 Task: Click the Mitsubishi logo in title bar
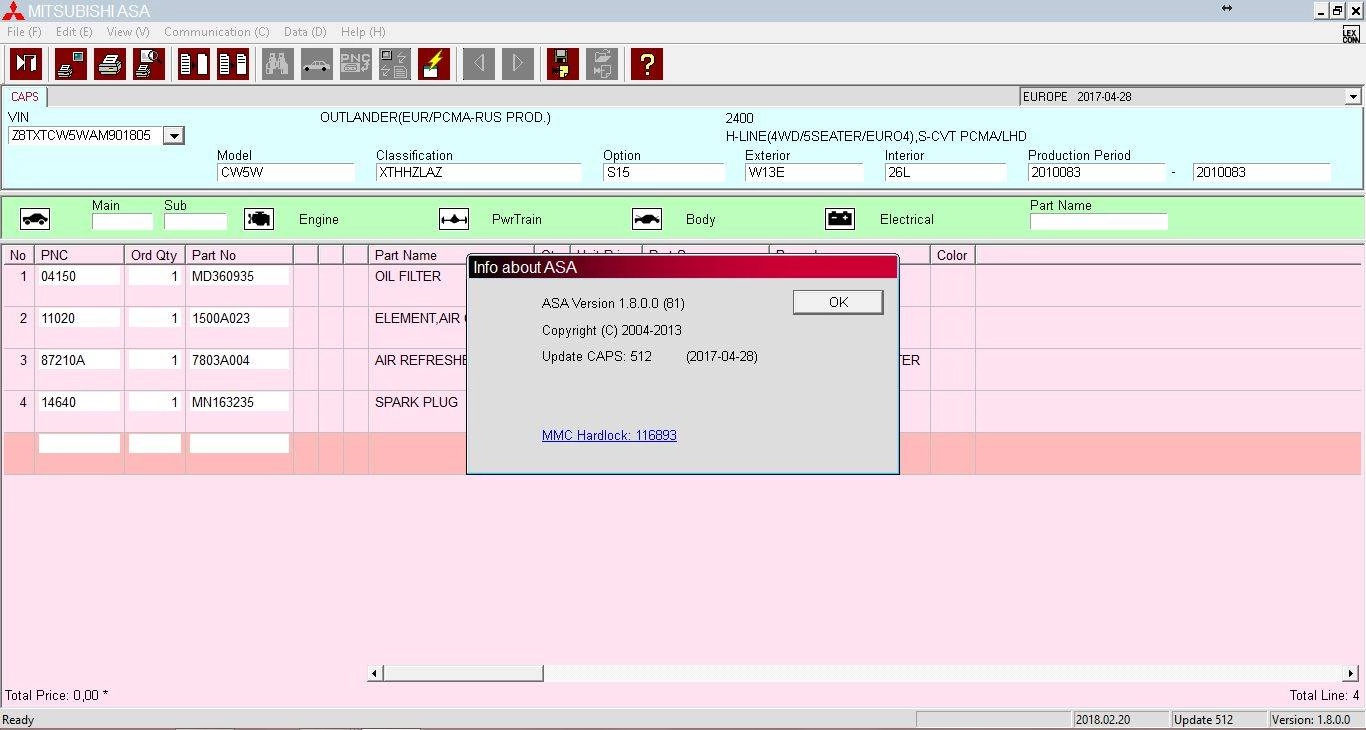13,11
